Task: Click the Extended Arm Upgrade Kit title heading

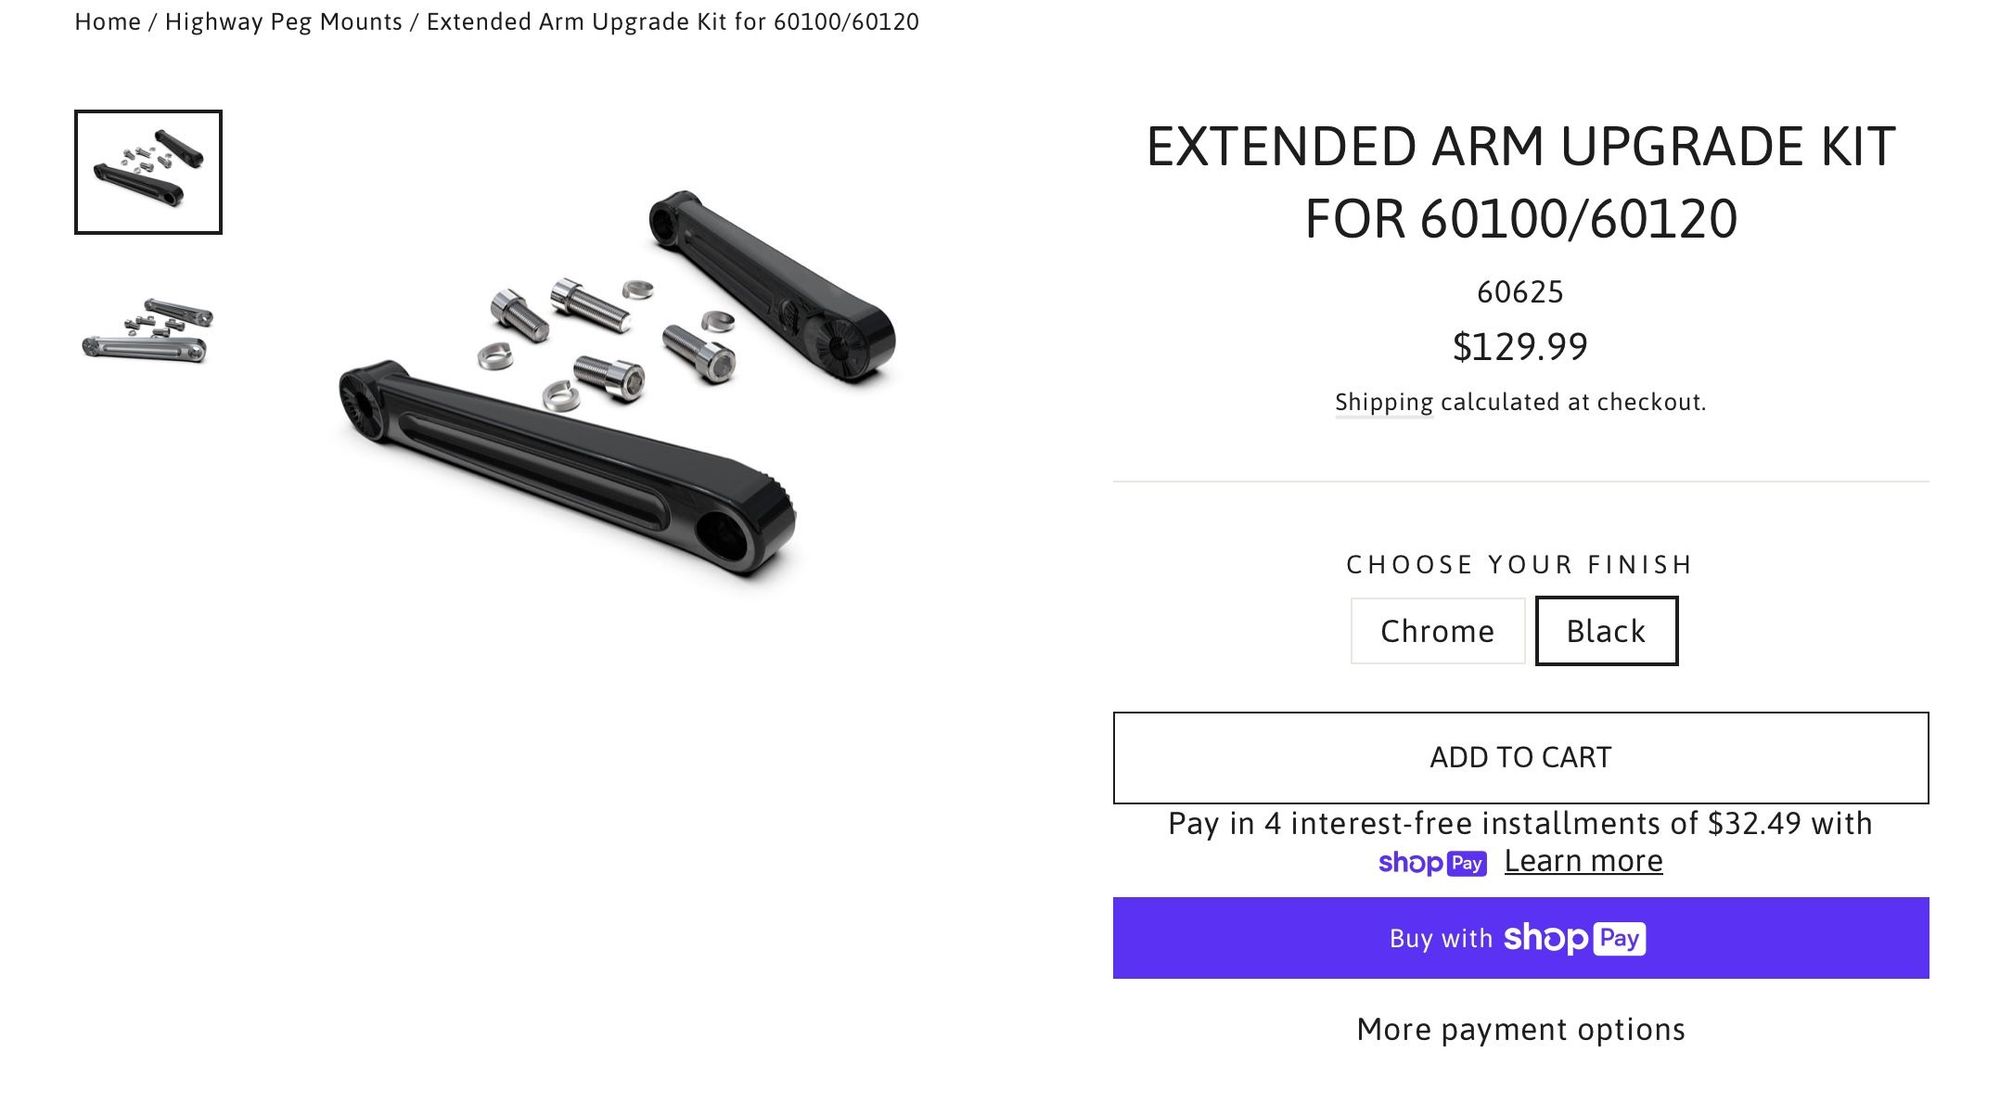Action: point(1520,182)
